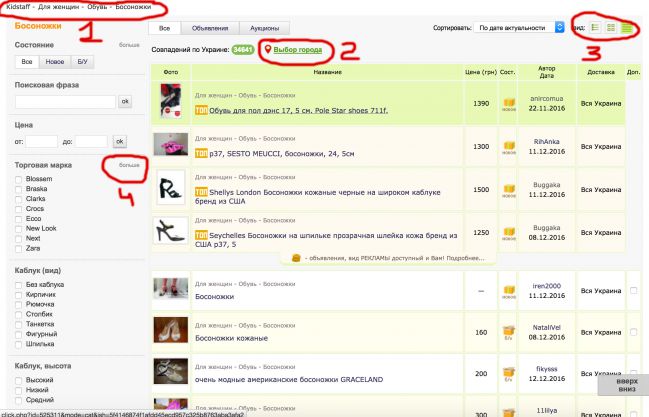Open the Аукционы tab

pos(262,28)
